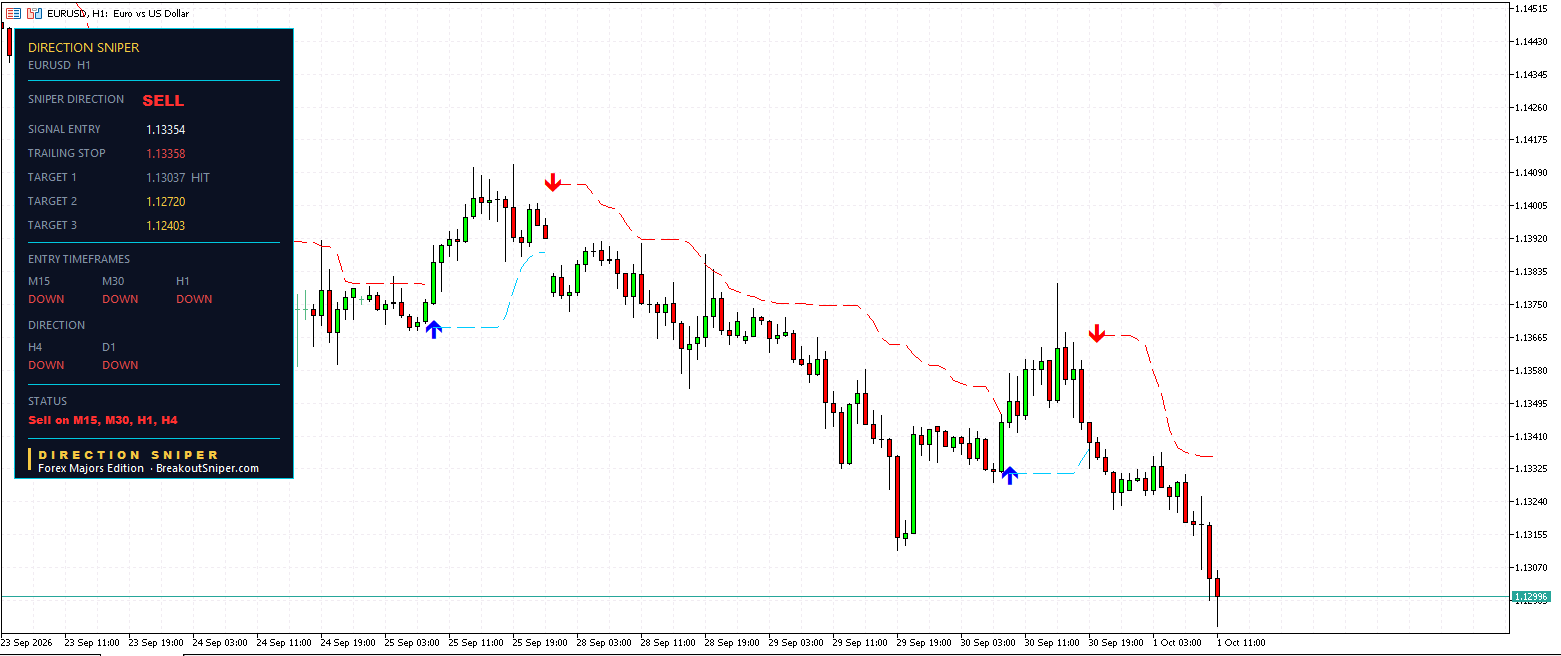
Task: Click the 1.13070 label on the price axis
Action: click(1533, 568)
